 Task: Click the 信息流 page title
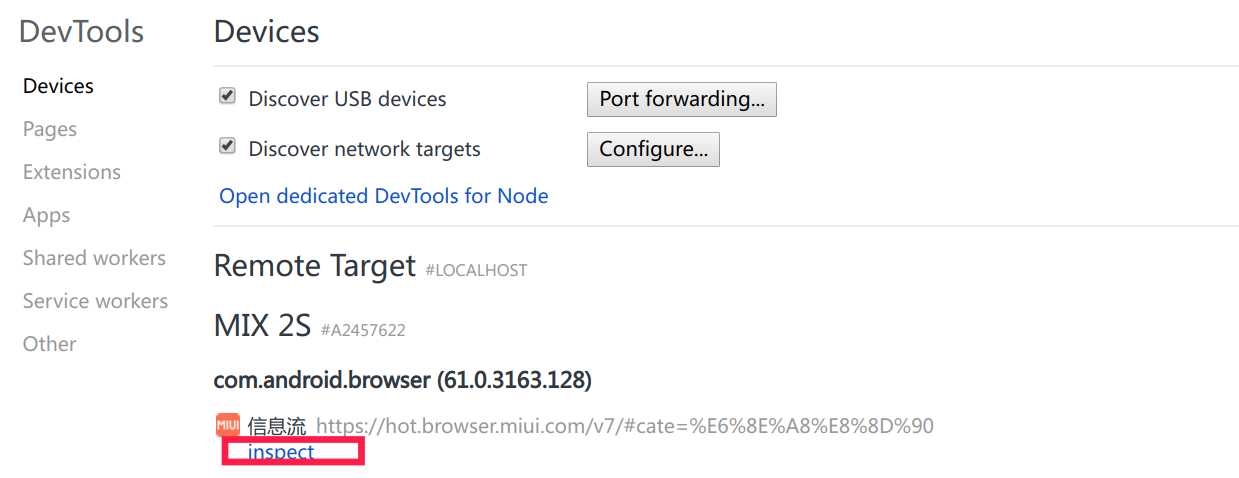(x=277, y=426)
